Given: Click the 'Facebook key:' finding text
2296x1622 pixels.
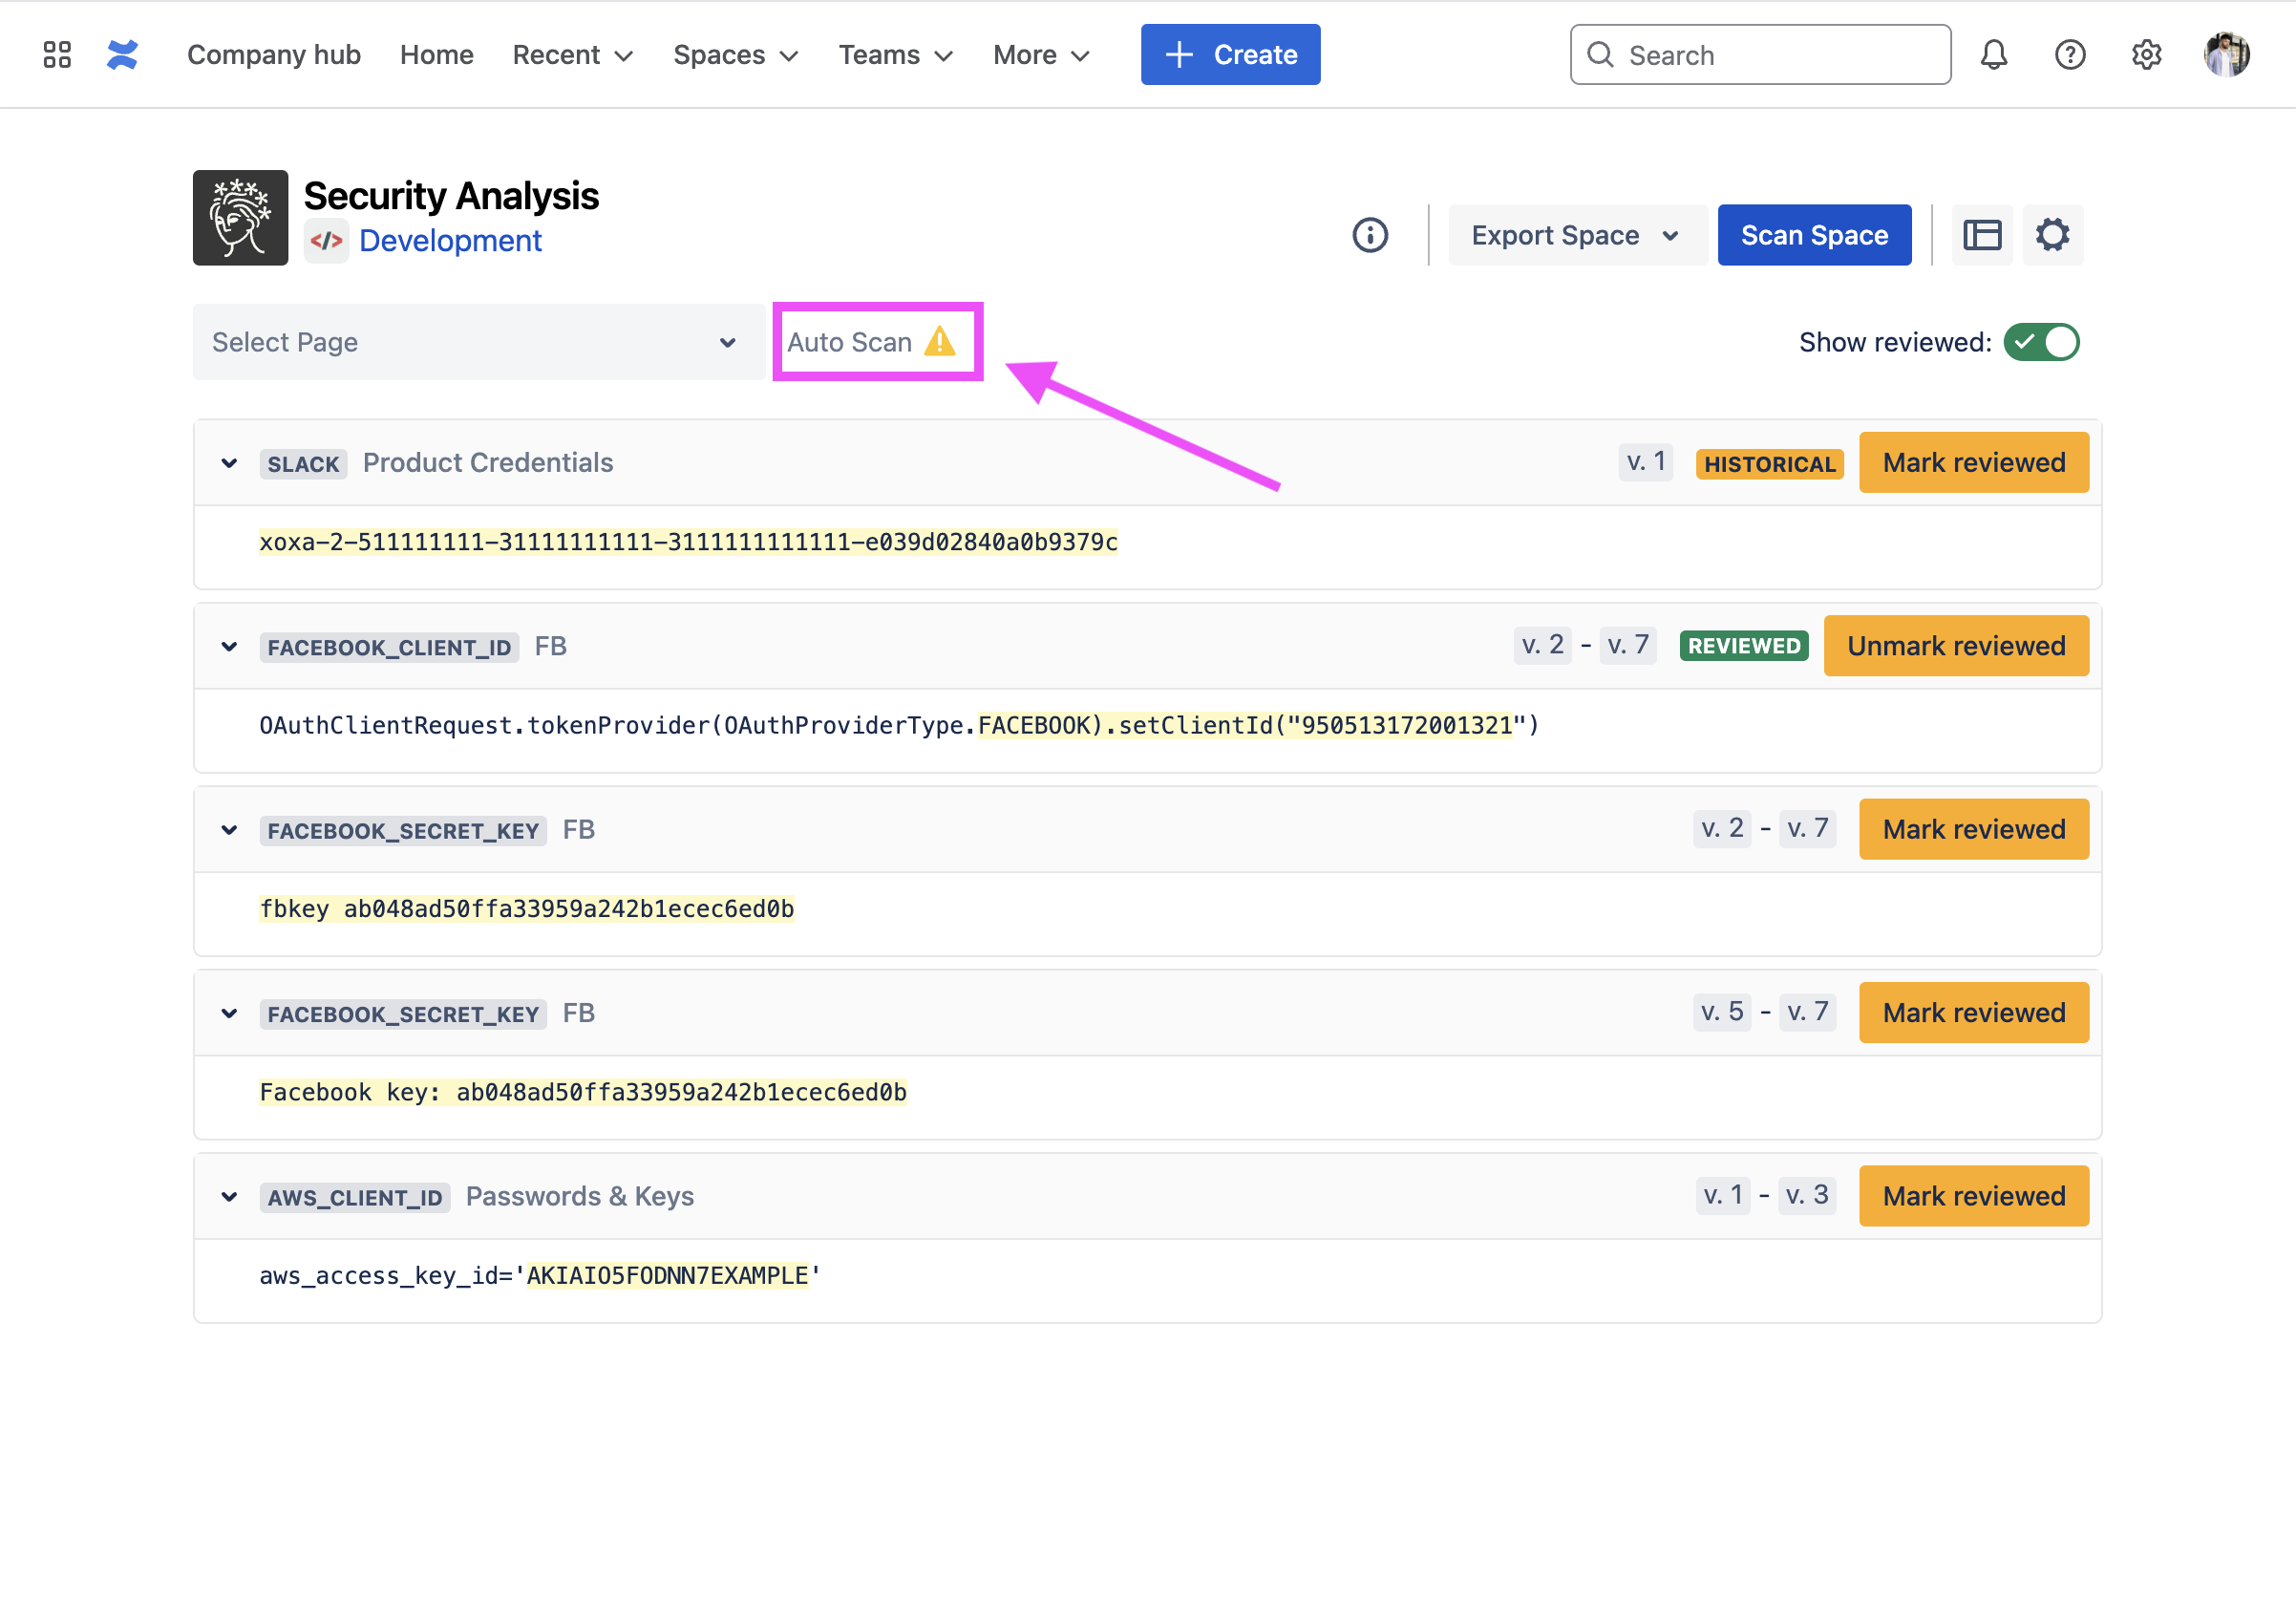Looking at the screenshot, I should (583, 1093).
